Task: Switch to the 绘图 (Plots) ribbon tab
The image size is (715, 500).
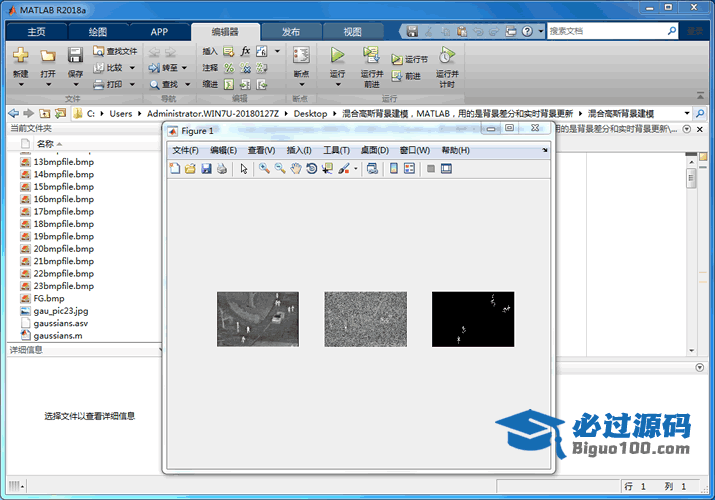Action: pos(97,32)
